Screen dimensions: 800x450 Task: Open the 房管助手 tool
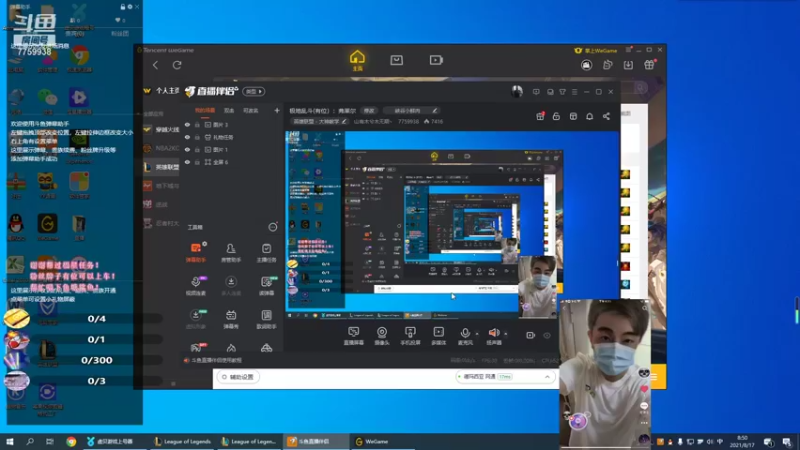tap(231, 252)
